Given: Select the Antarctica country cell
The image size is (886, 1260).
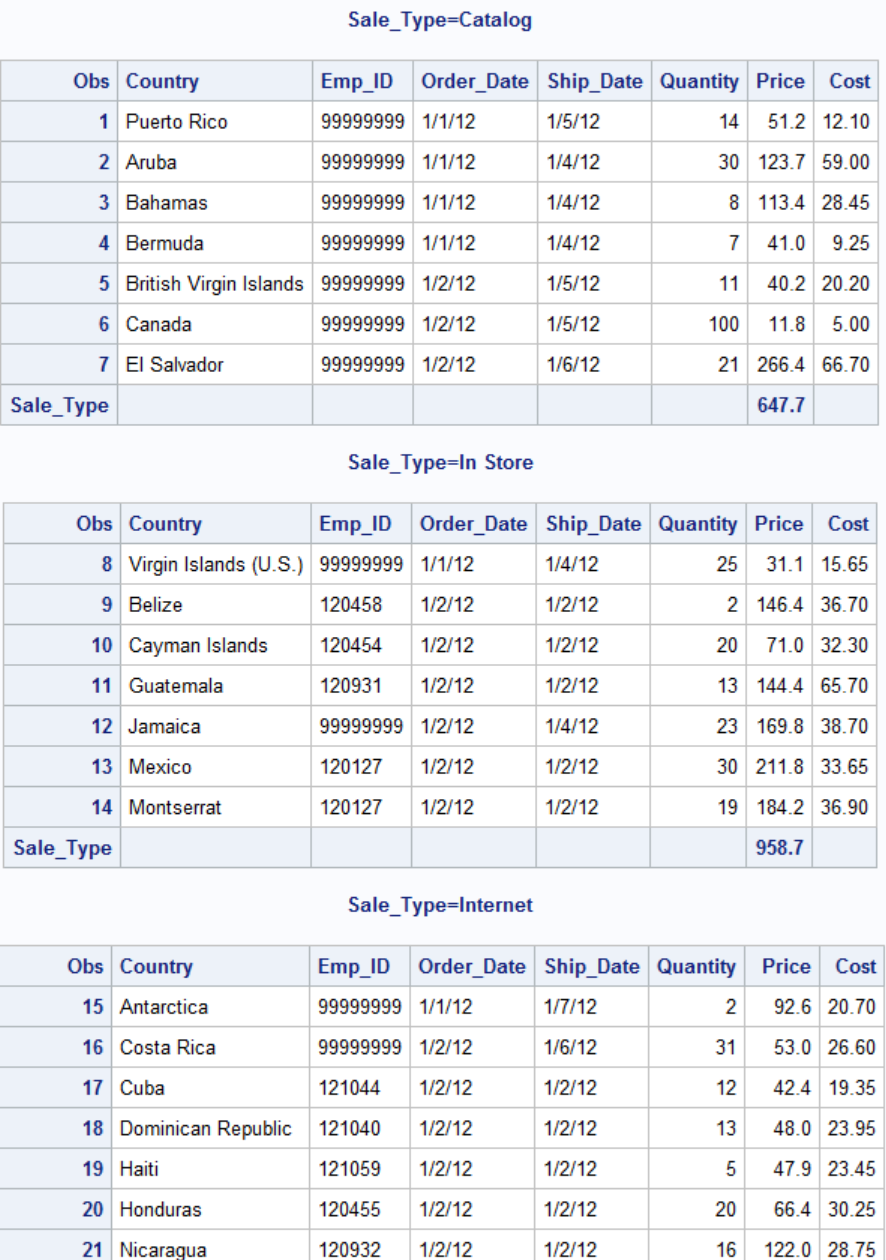Looking at the screenshot, I should click(x=161, y=1008).
